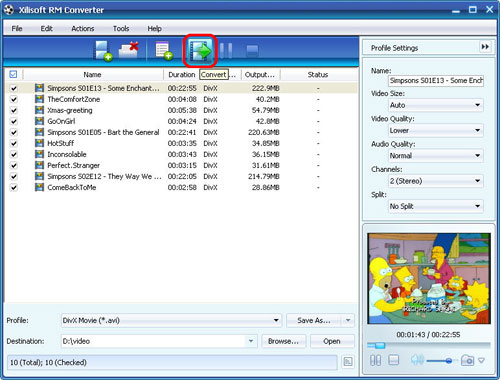This screenshot has height=380, width=500.
Task: Collapse Profile Settings panel with double-arrow icon
Action: point(485,47)
